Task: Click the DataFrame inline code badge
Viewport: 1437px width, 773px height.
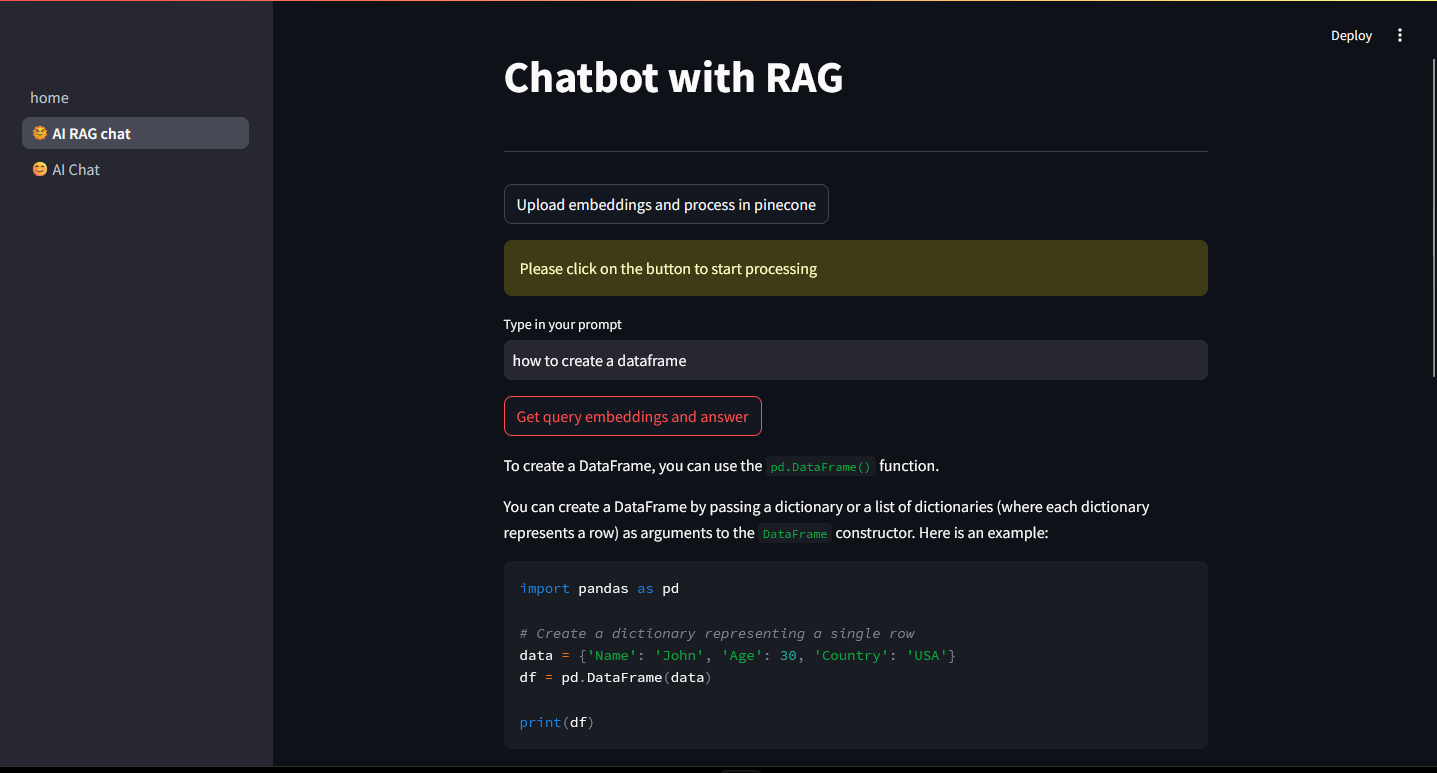Action: click(x=794, y=533)
